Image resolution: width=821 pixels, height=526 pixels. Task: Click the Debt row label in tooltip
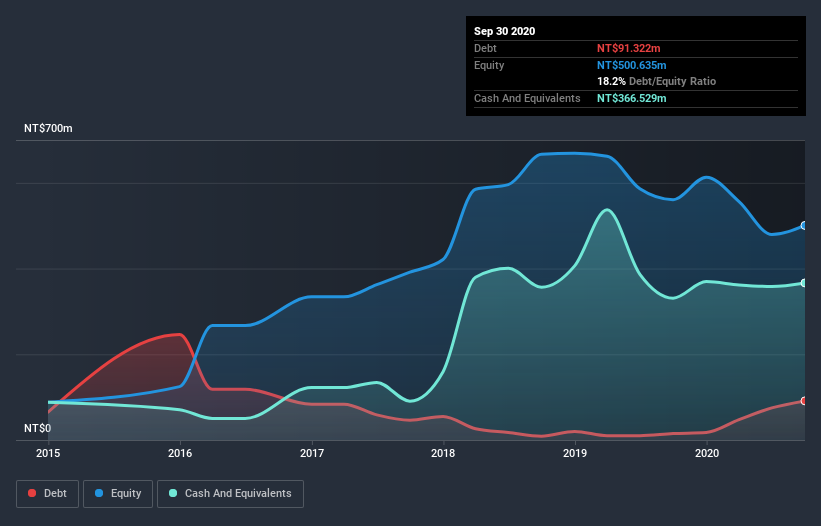[x=485, y=48]
